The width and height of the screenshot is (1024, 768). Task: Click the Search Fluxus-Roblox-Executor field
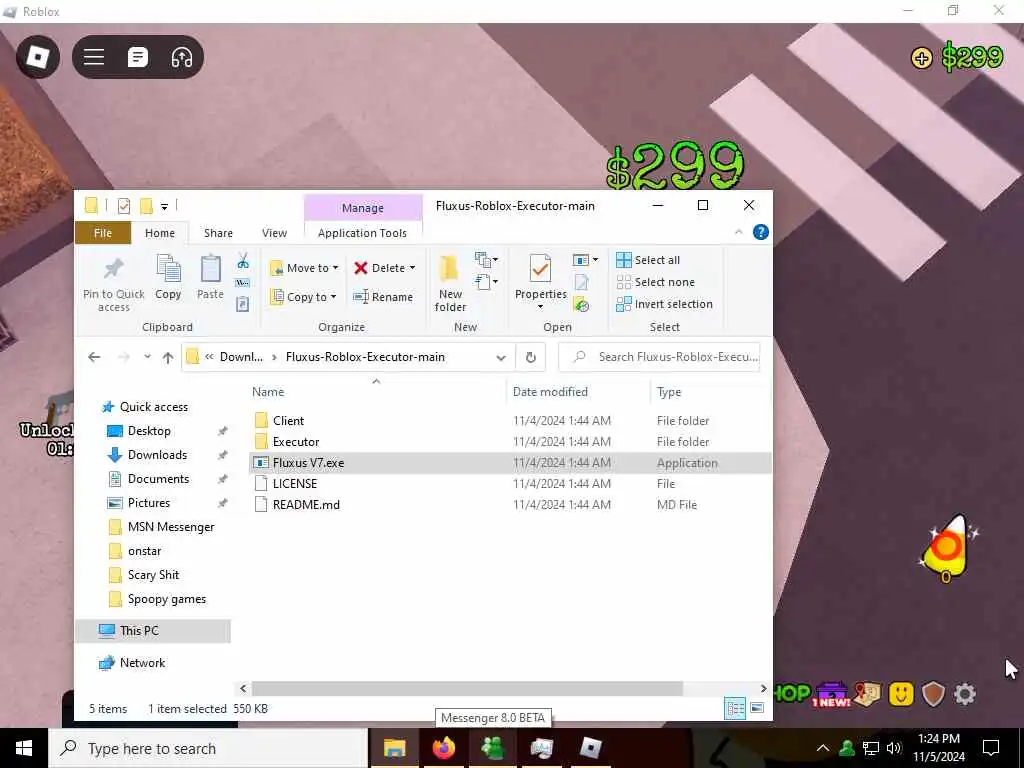(659, 357)
